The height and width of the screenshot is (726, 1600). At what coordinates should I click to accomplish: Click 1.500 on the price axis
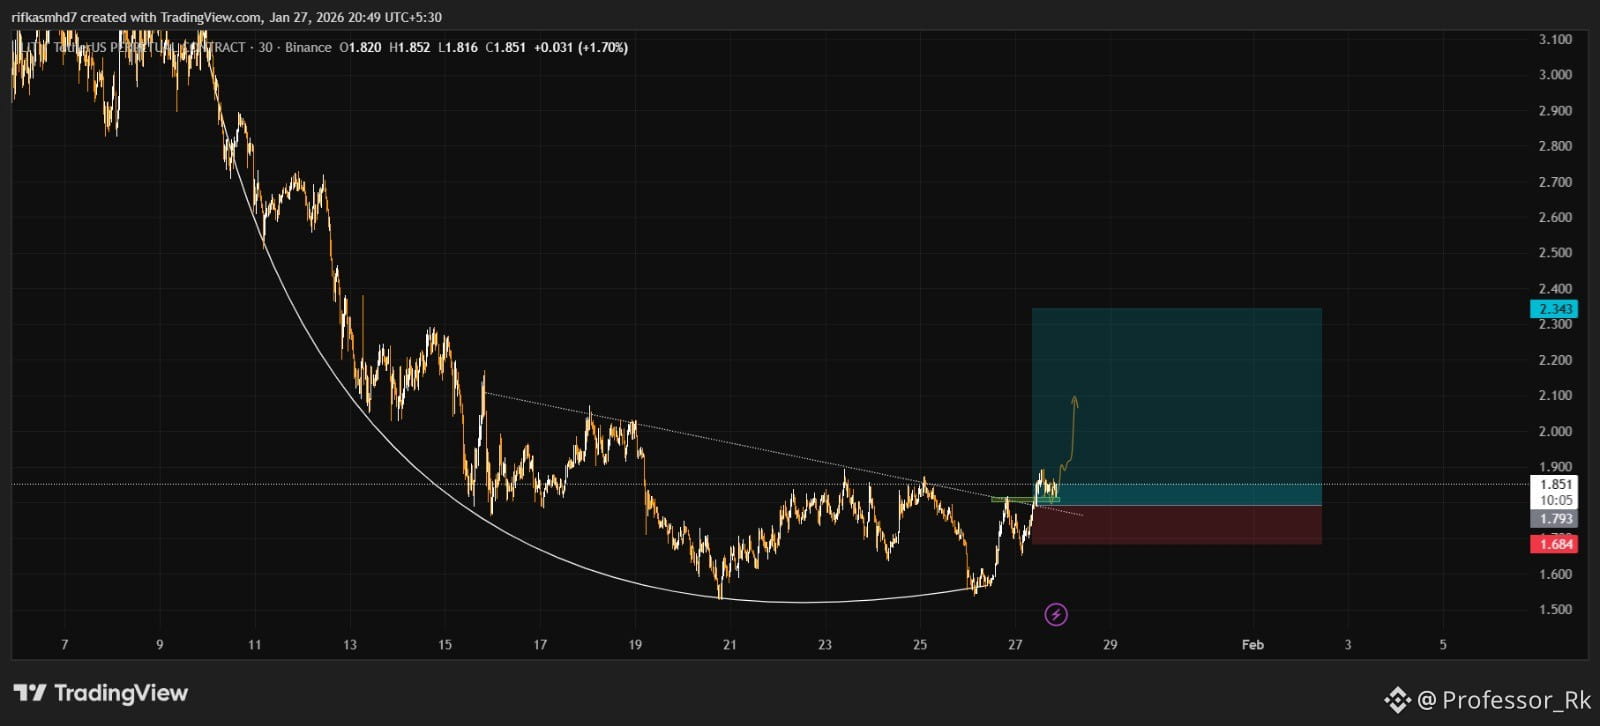pos(1555,610)
